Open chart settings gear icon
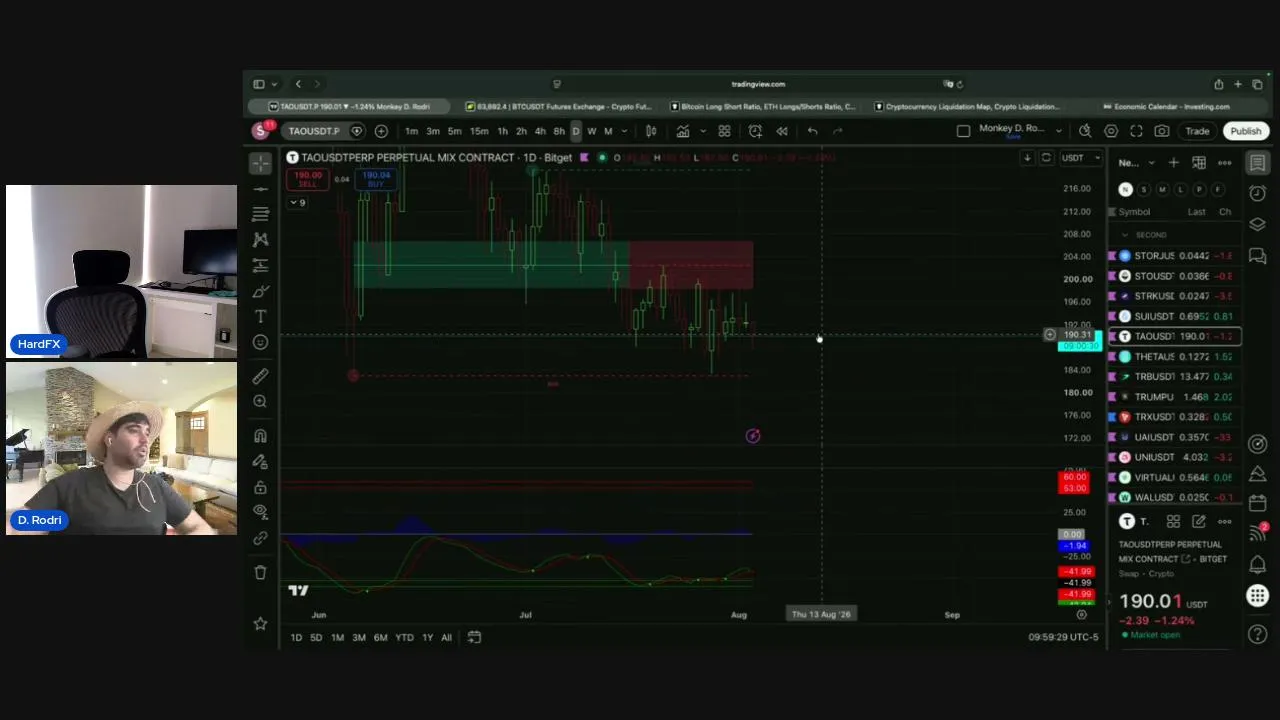The height and width of the screenshot is (720, 1280). click(x=1111, y=131)
